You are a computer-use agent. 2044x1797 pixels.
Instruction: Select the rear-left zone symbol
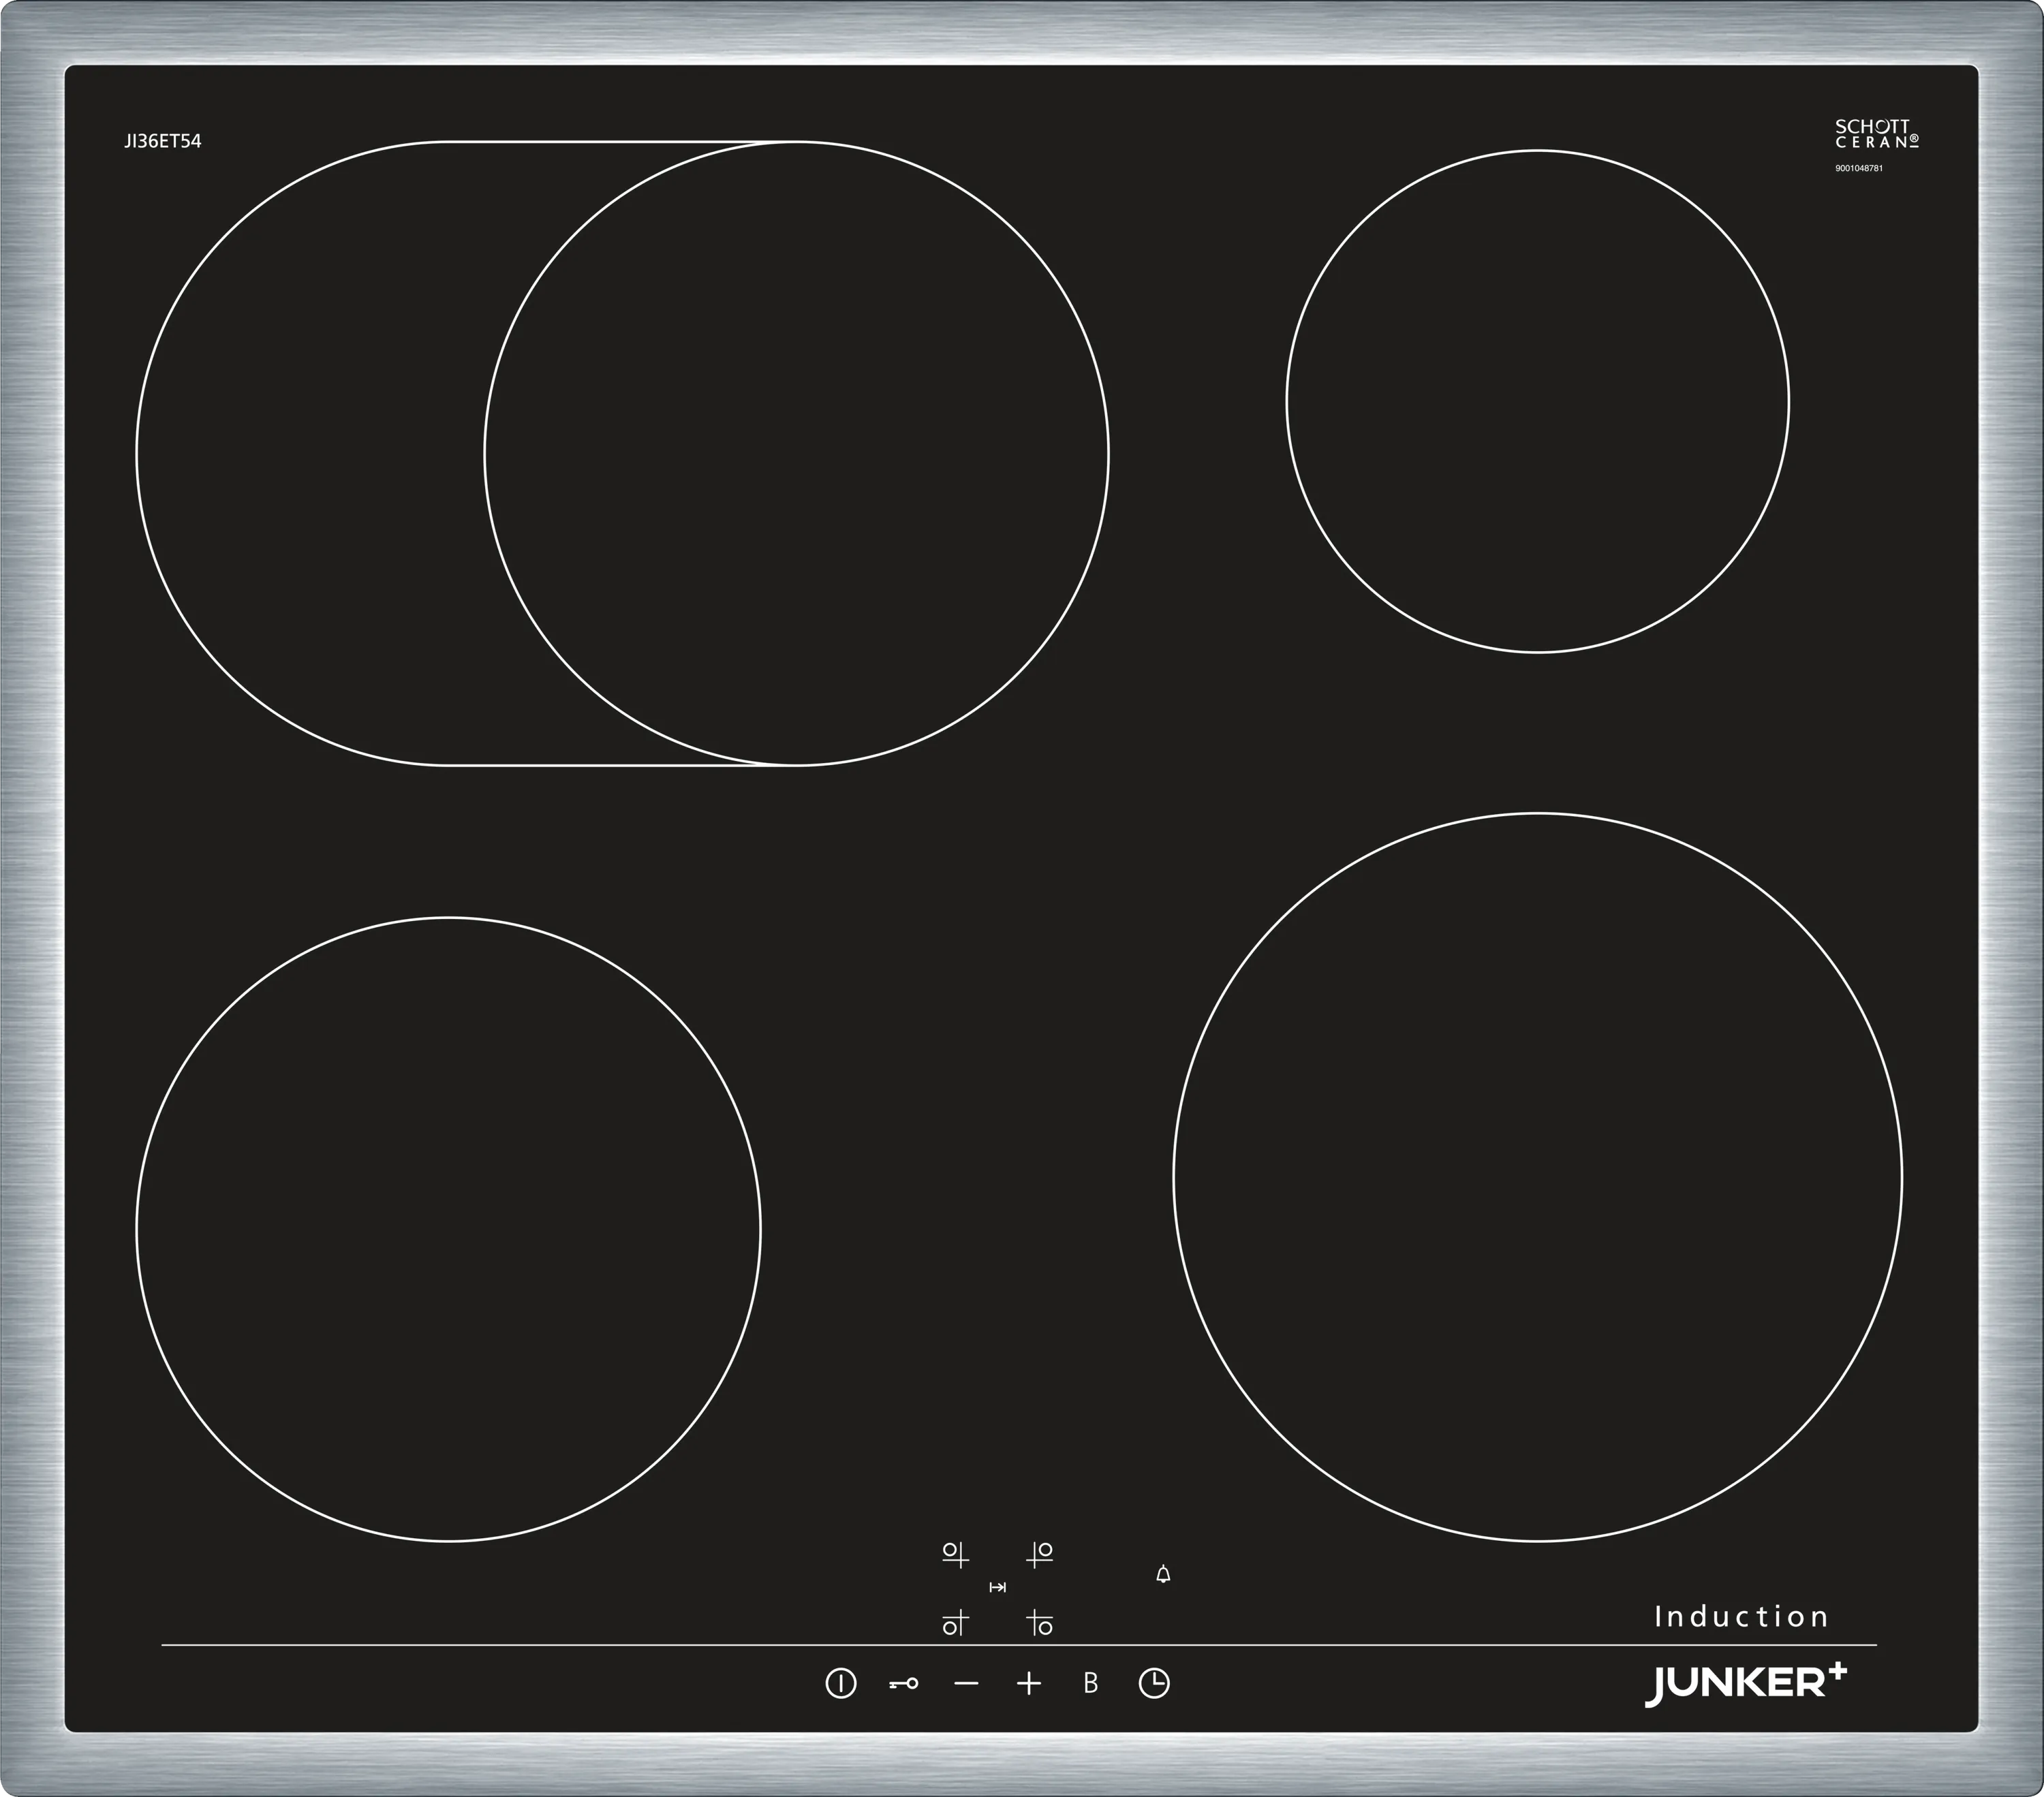(956, 1554)
